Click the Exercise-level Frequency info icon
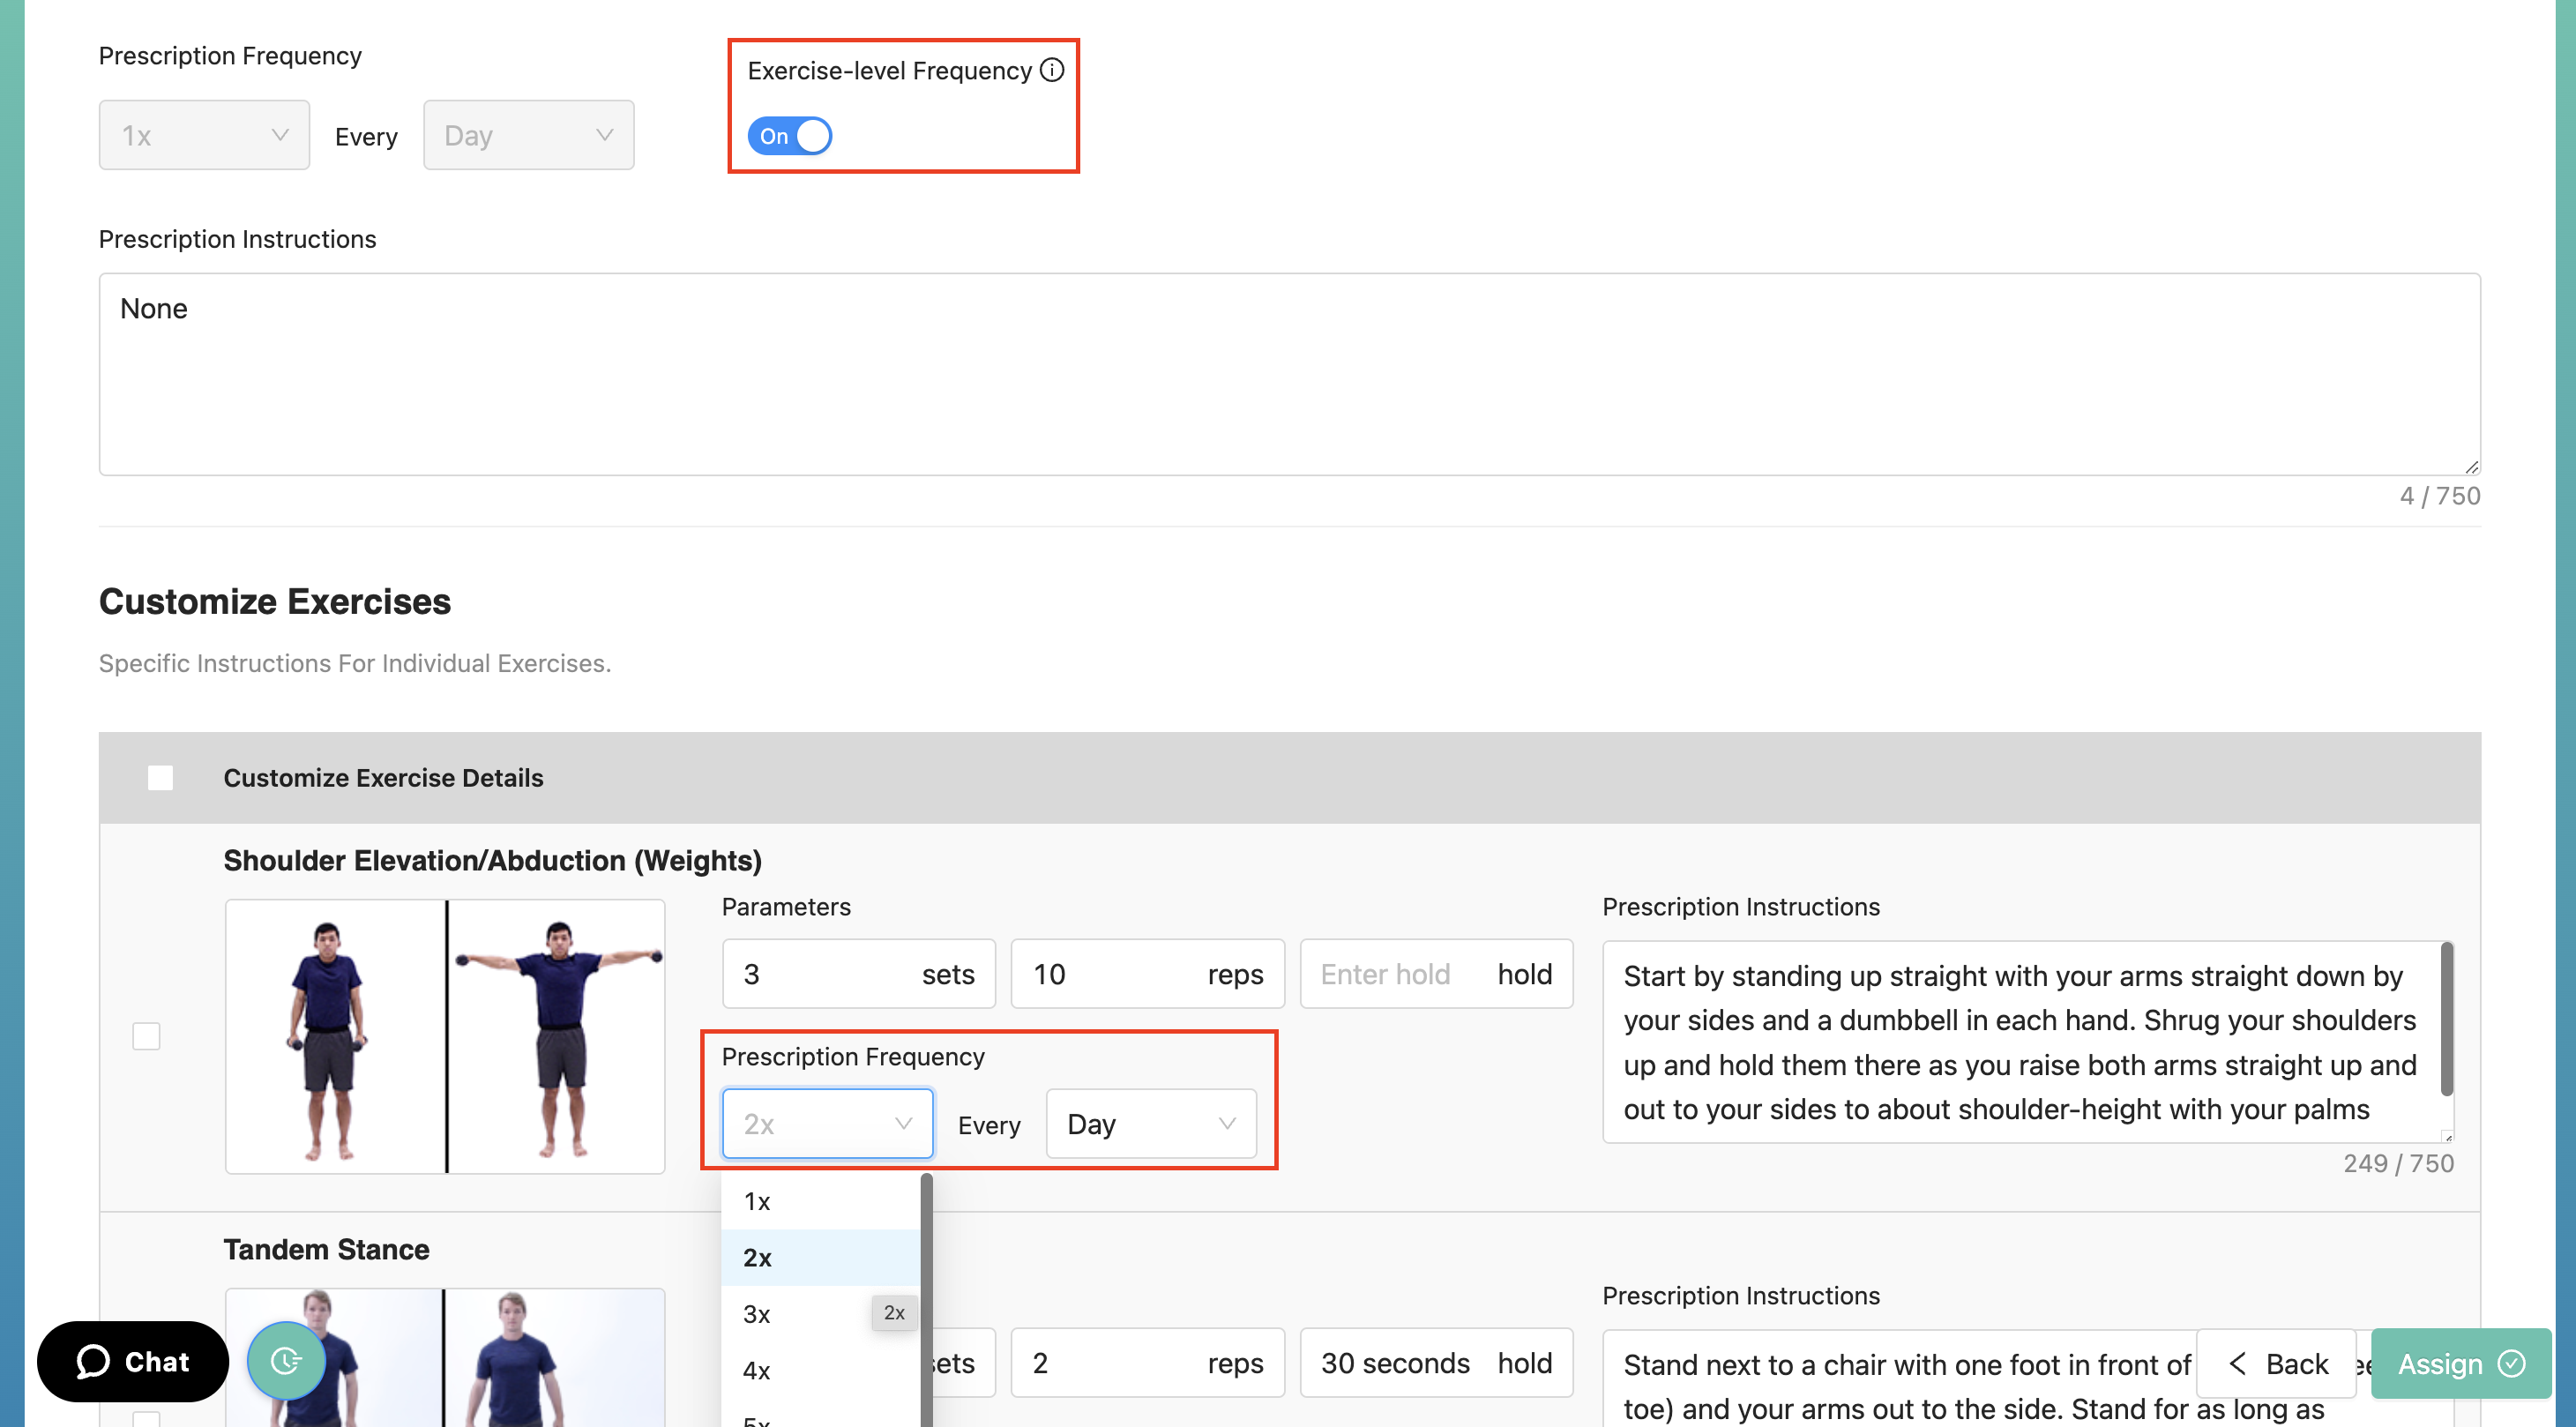 pos(1051,70)
